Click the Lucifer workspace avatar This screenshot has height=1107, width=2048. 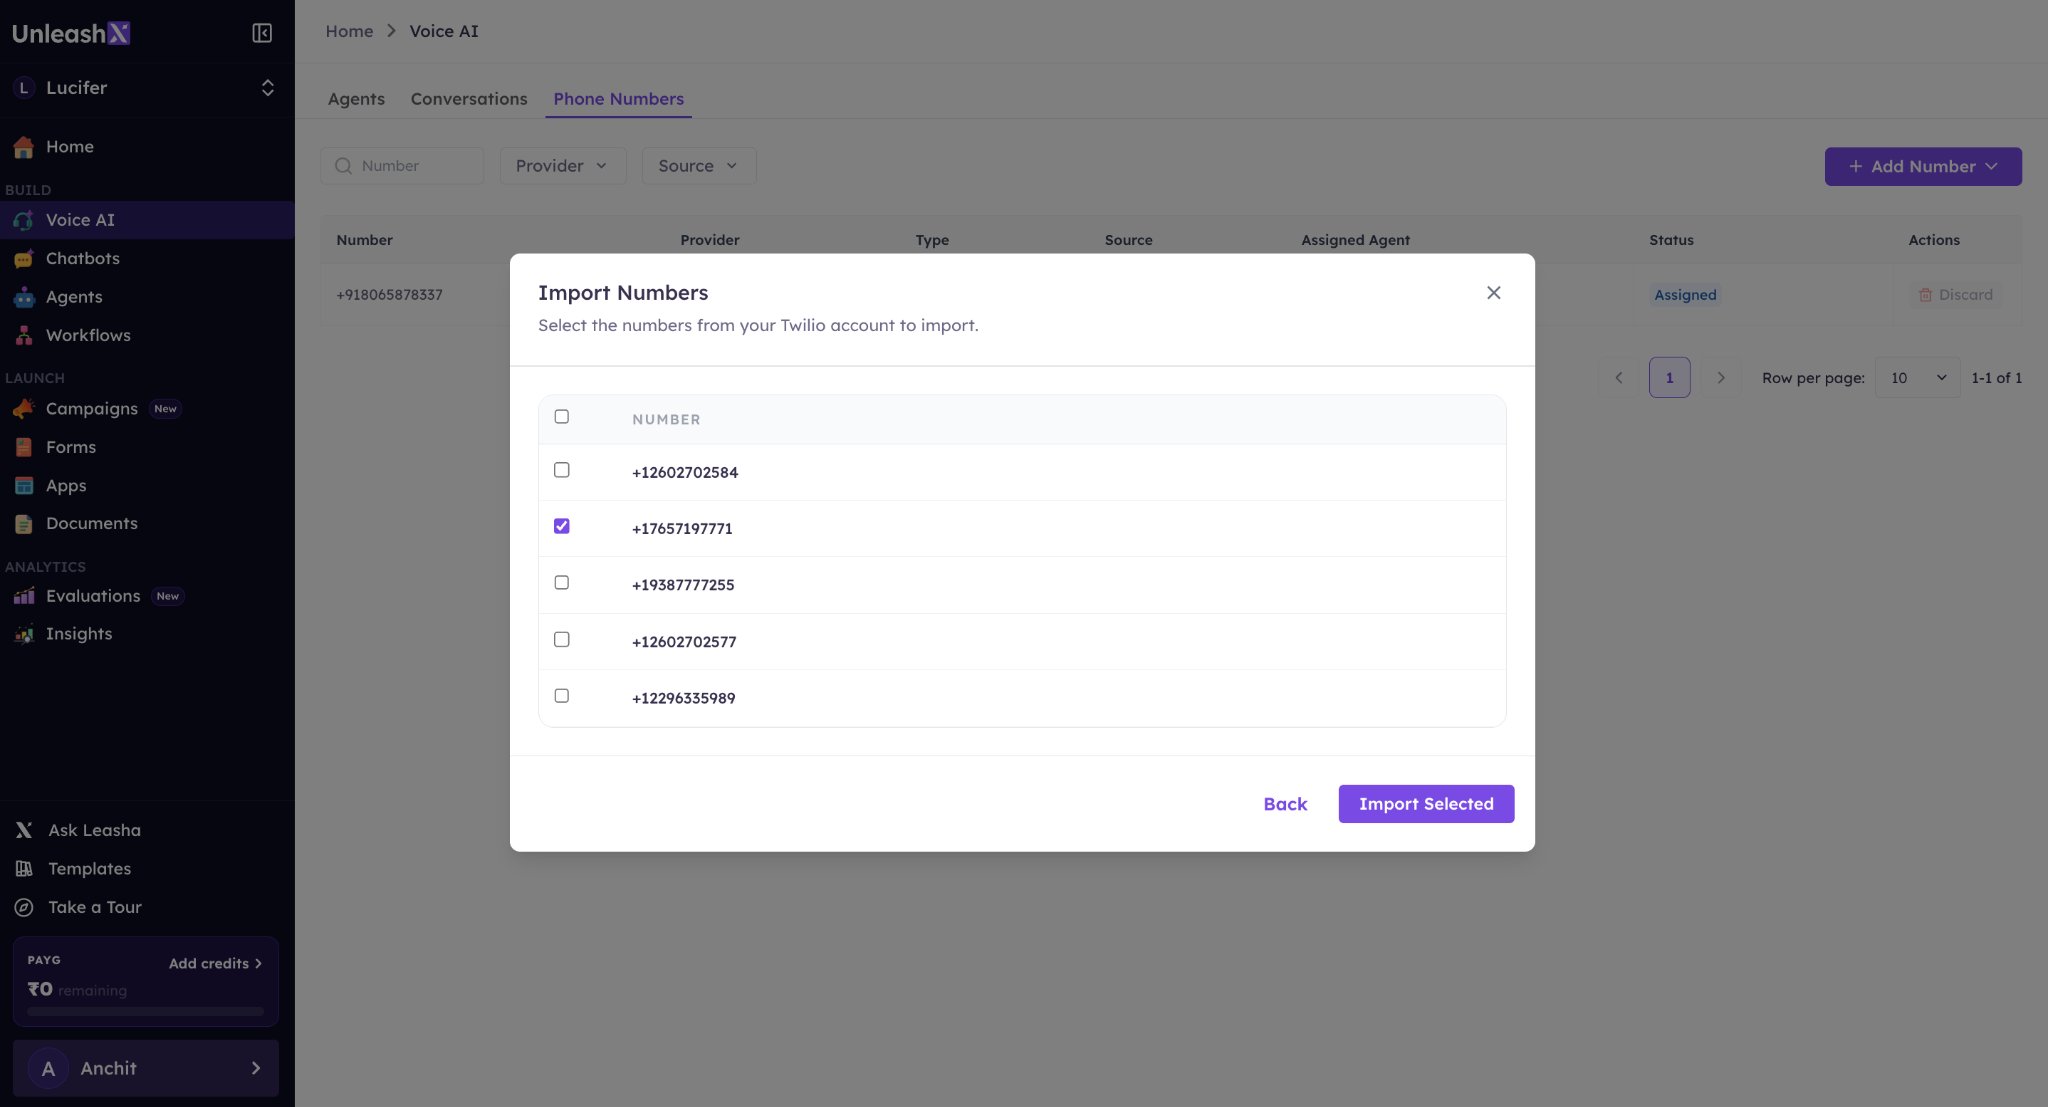(24, 88)
